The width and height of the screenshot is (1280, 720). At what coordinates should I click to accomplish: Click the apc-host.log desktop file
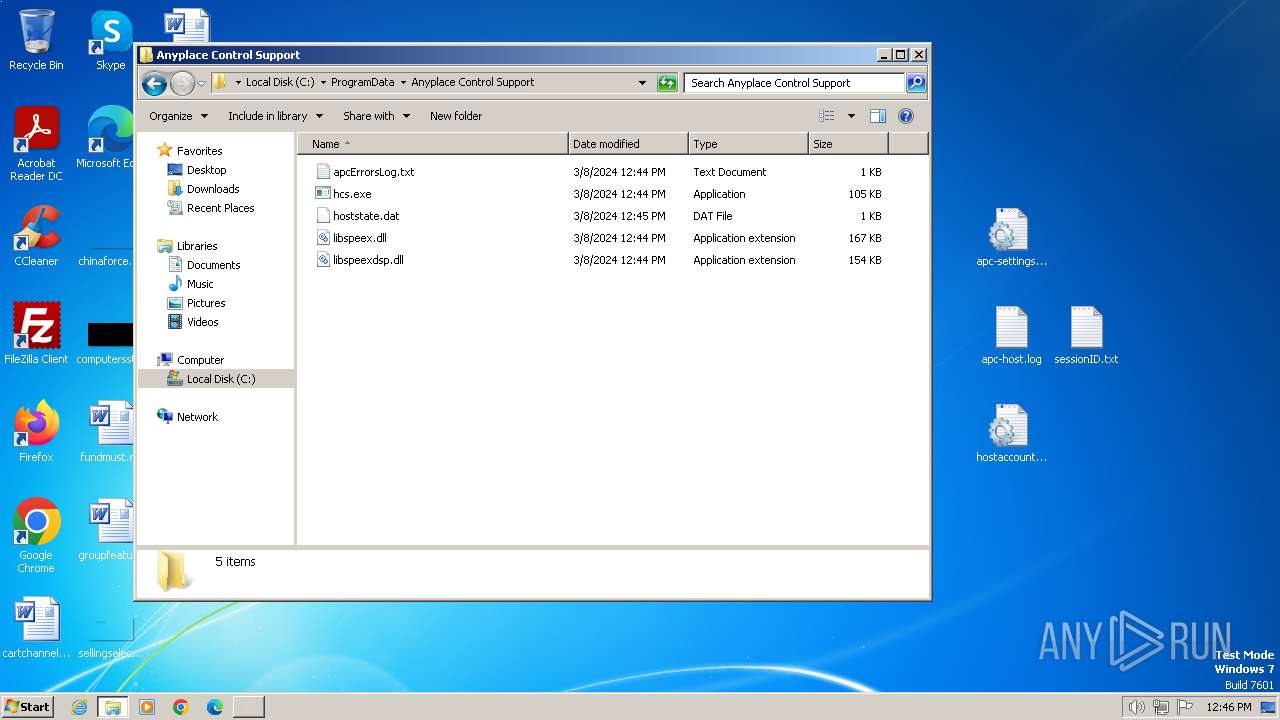[x=1011, y=336]
